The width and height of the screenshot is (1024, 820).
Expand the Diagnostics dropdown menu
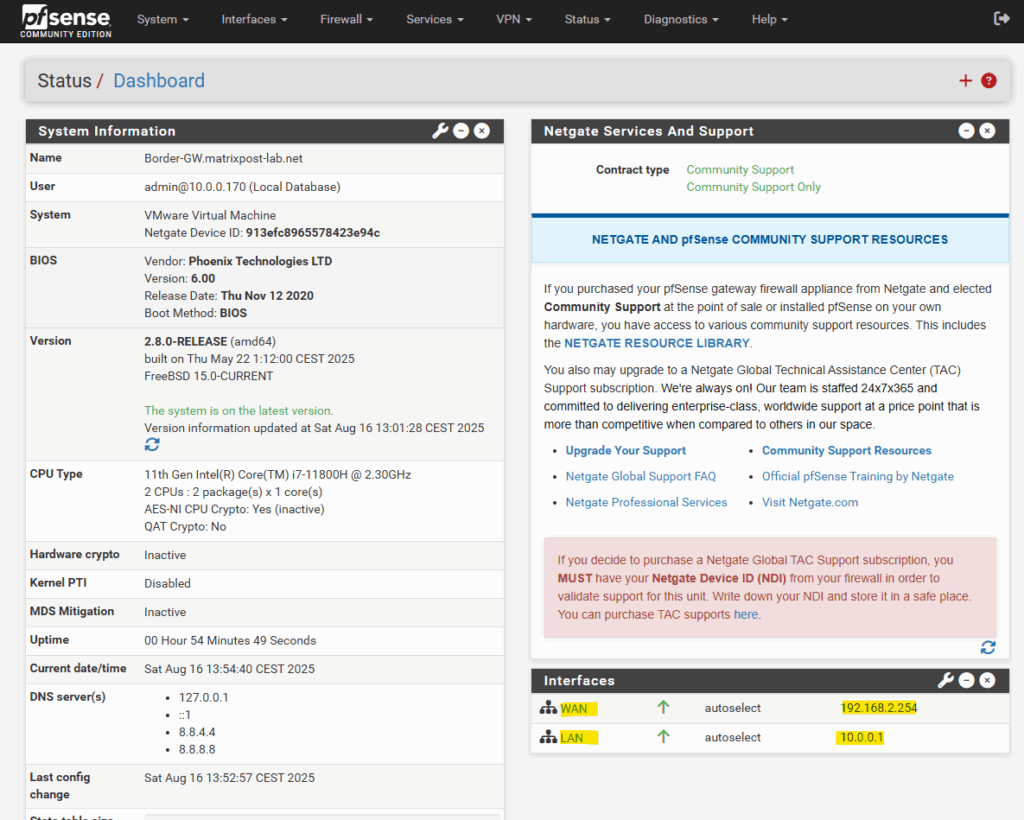(x=680, y=20)
